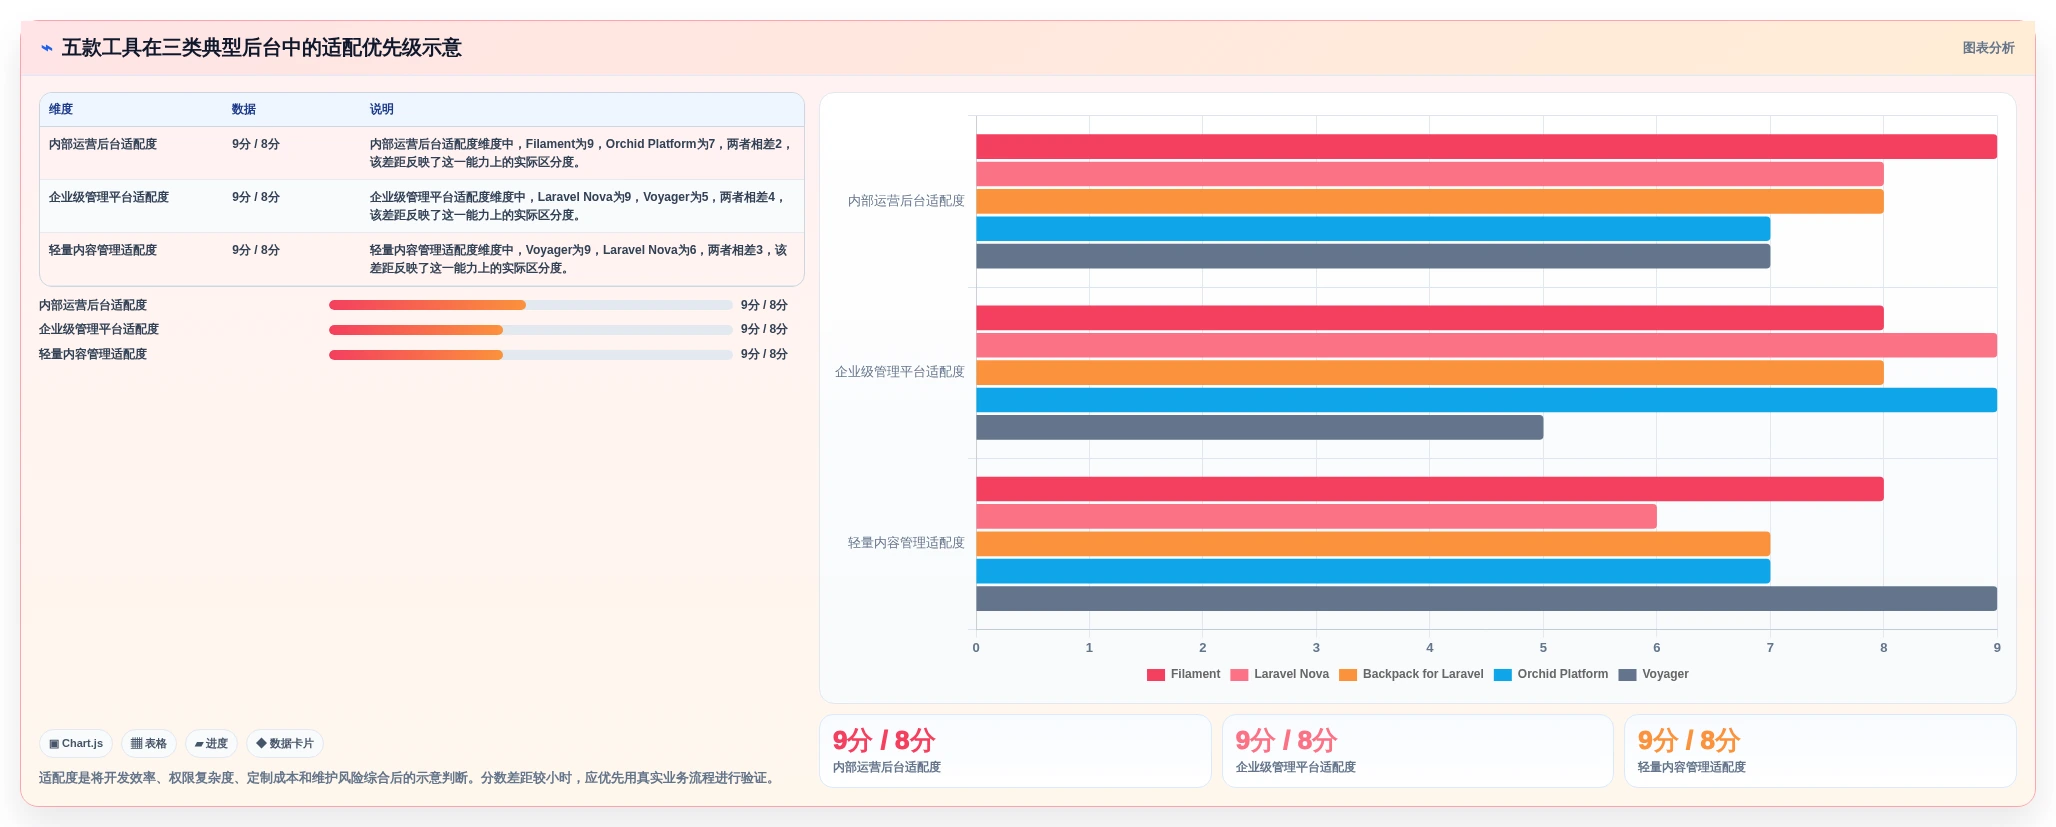Viewport: 2056px width, 827px height.
Task: Click the x-axis tick label 5
Action: click(x=1543, y=648)
